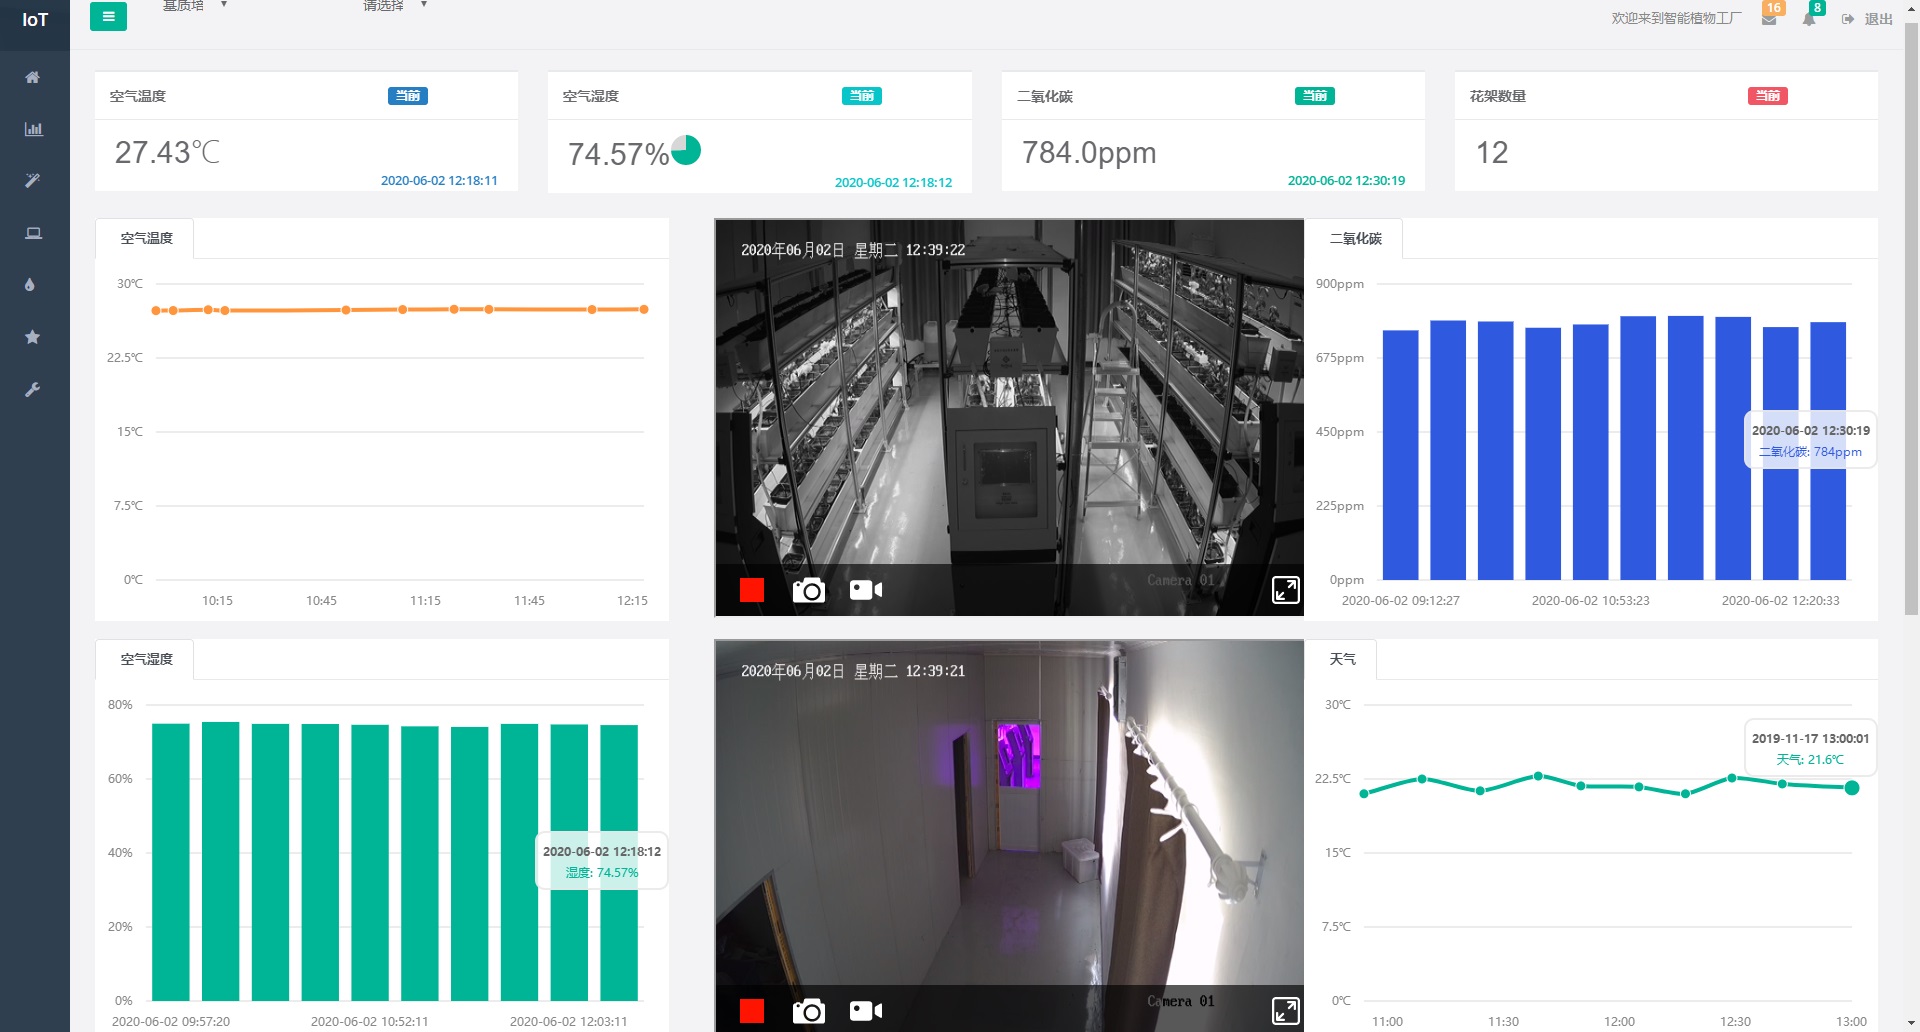The image size is (1920, 1032).
Task: Click the top camera video thumbnail
Action: [x=1009, y=417]
